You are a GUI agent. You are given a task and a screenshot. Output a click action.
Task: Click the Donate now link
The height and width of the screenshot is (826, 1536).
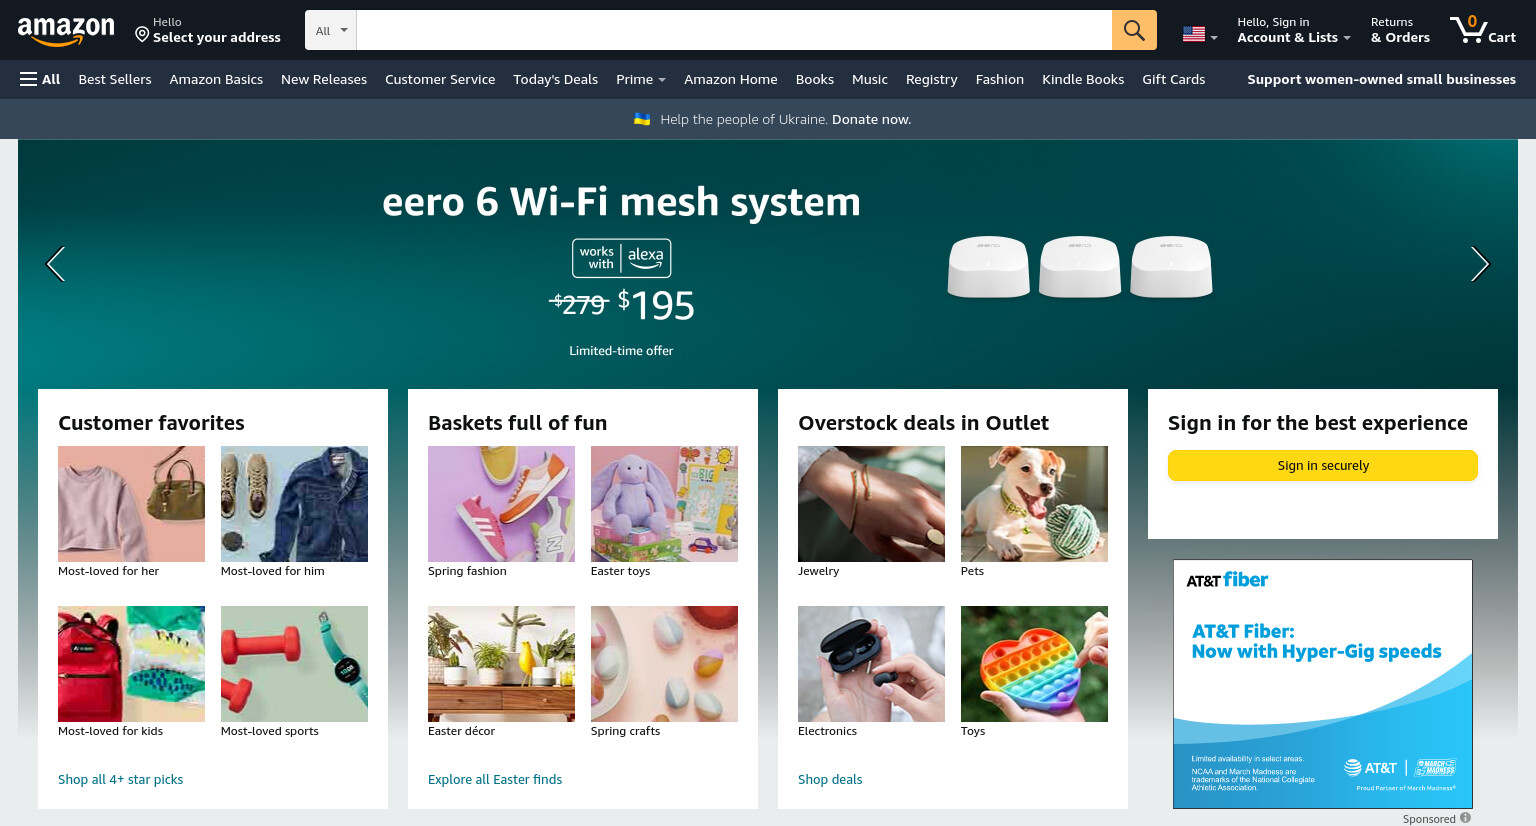pos(871,119)
